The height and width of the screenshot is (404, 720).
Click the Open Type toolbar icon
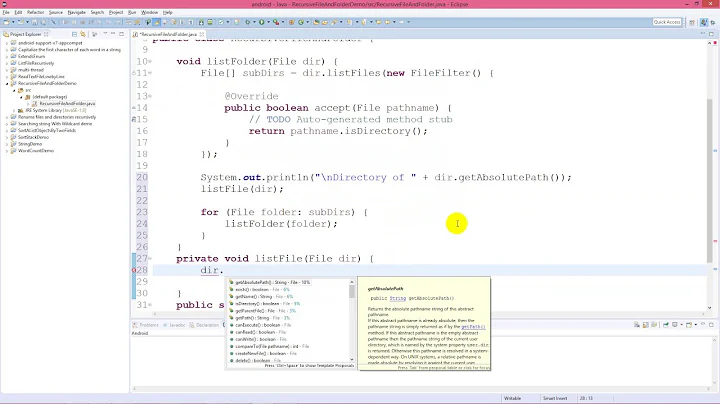point(316,22)
